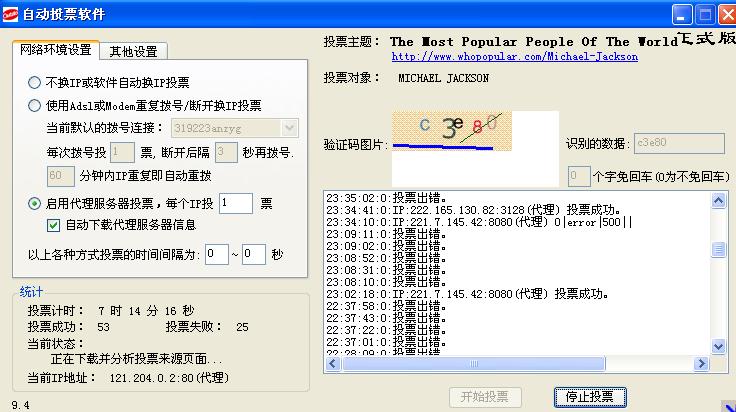Click the maximum time interval field
736x412 pixels.
click(x=253, y=254)
